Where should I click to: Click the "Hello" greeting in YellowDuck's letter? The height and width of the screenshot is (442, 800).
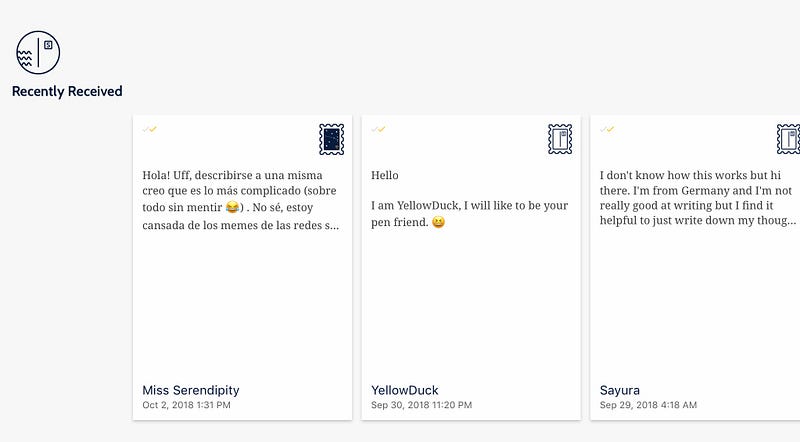[x=385, y=176]
